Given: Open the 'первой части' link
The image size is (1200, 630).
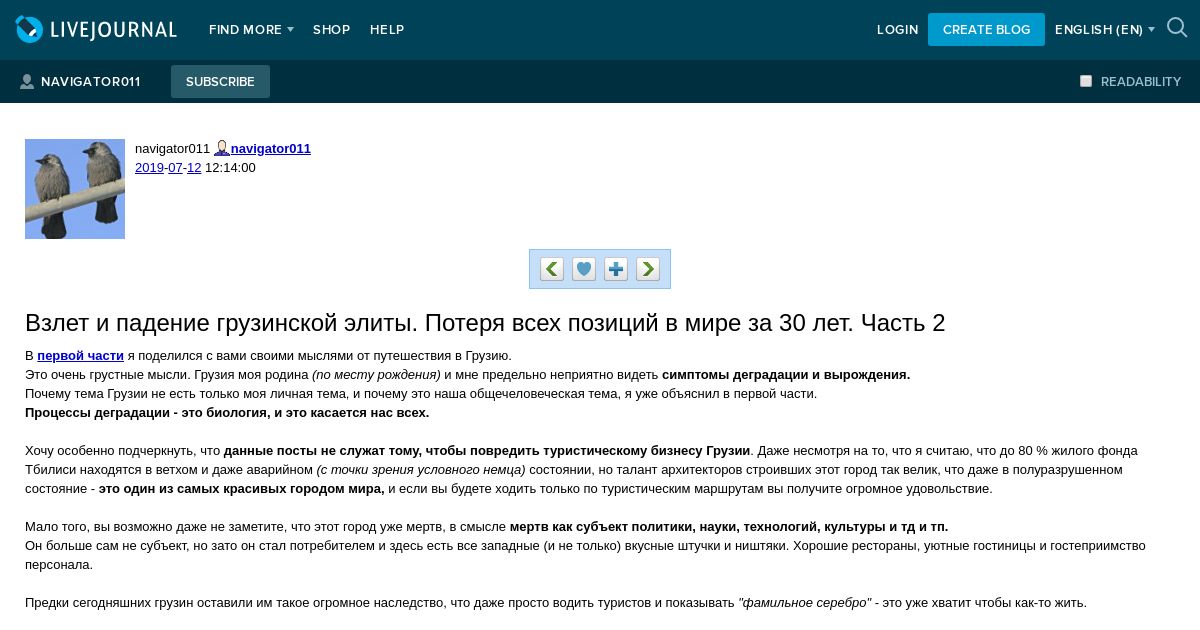Looking at the screenshot, I should pyautogui.click(x=81, y=355).
